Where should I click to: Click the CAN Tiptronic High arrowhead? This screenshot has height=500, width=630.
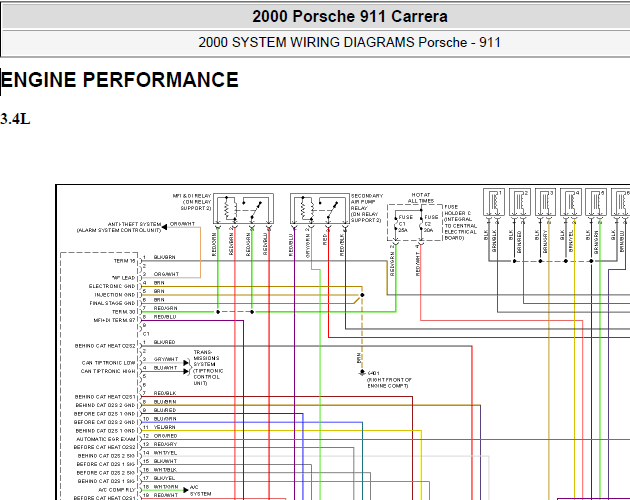pyautogui.click(x=186, y=371)
